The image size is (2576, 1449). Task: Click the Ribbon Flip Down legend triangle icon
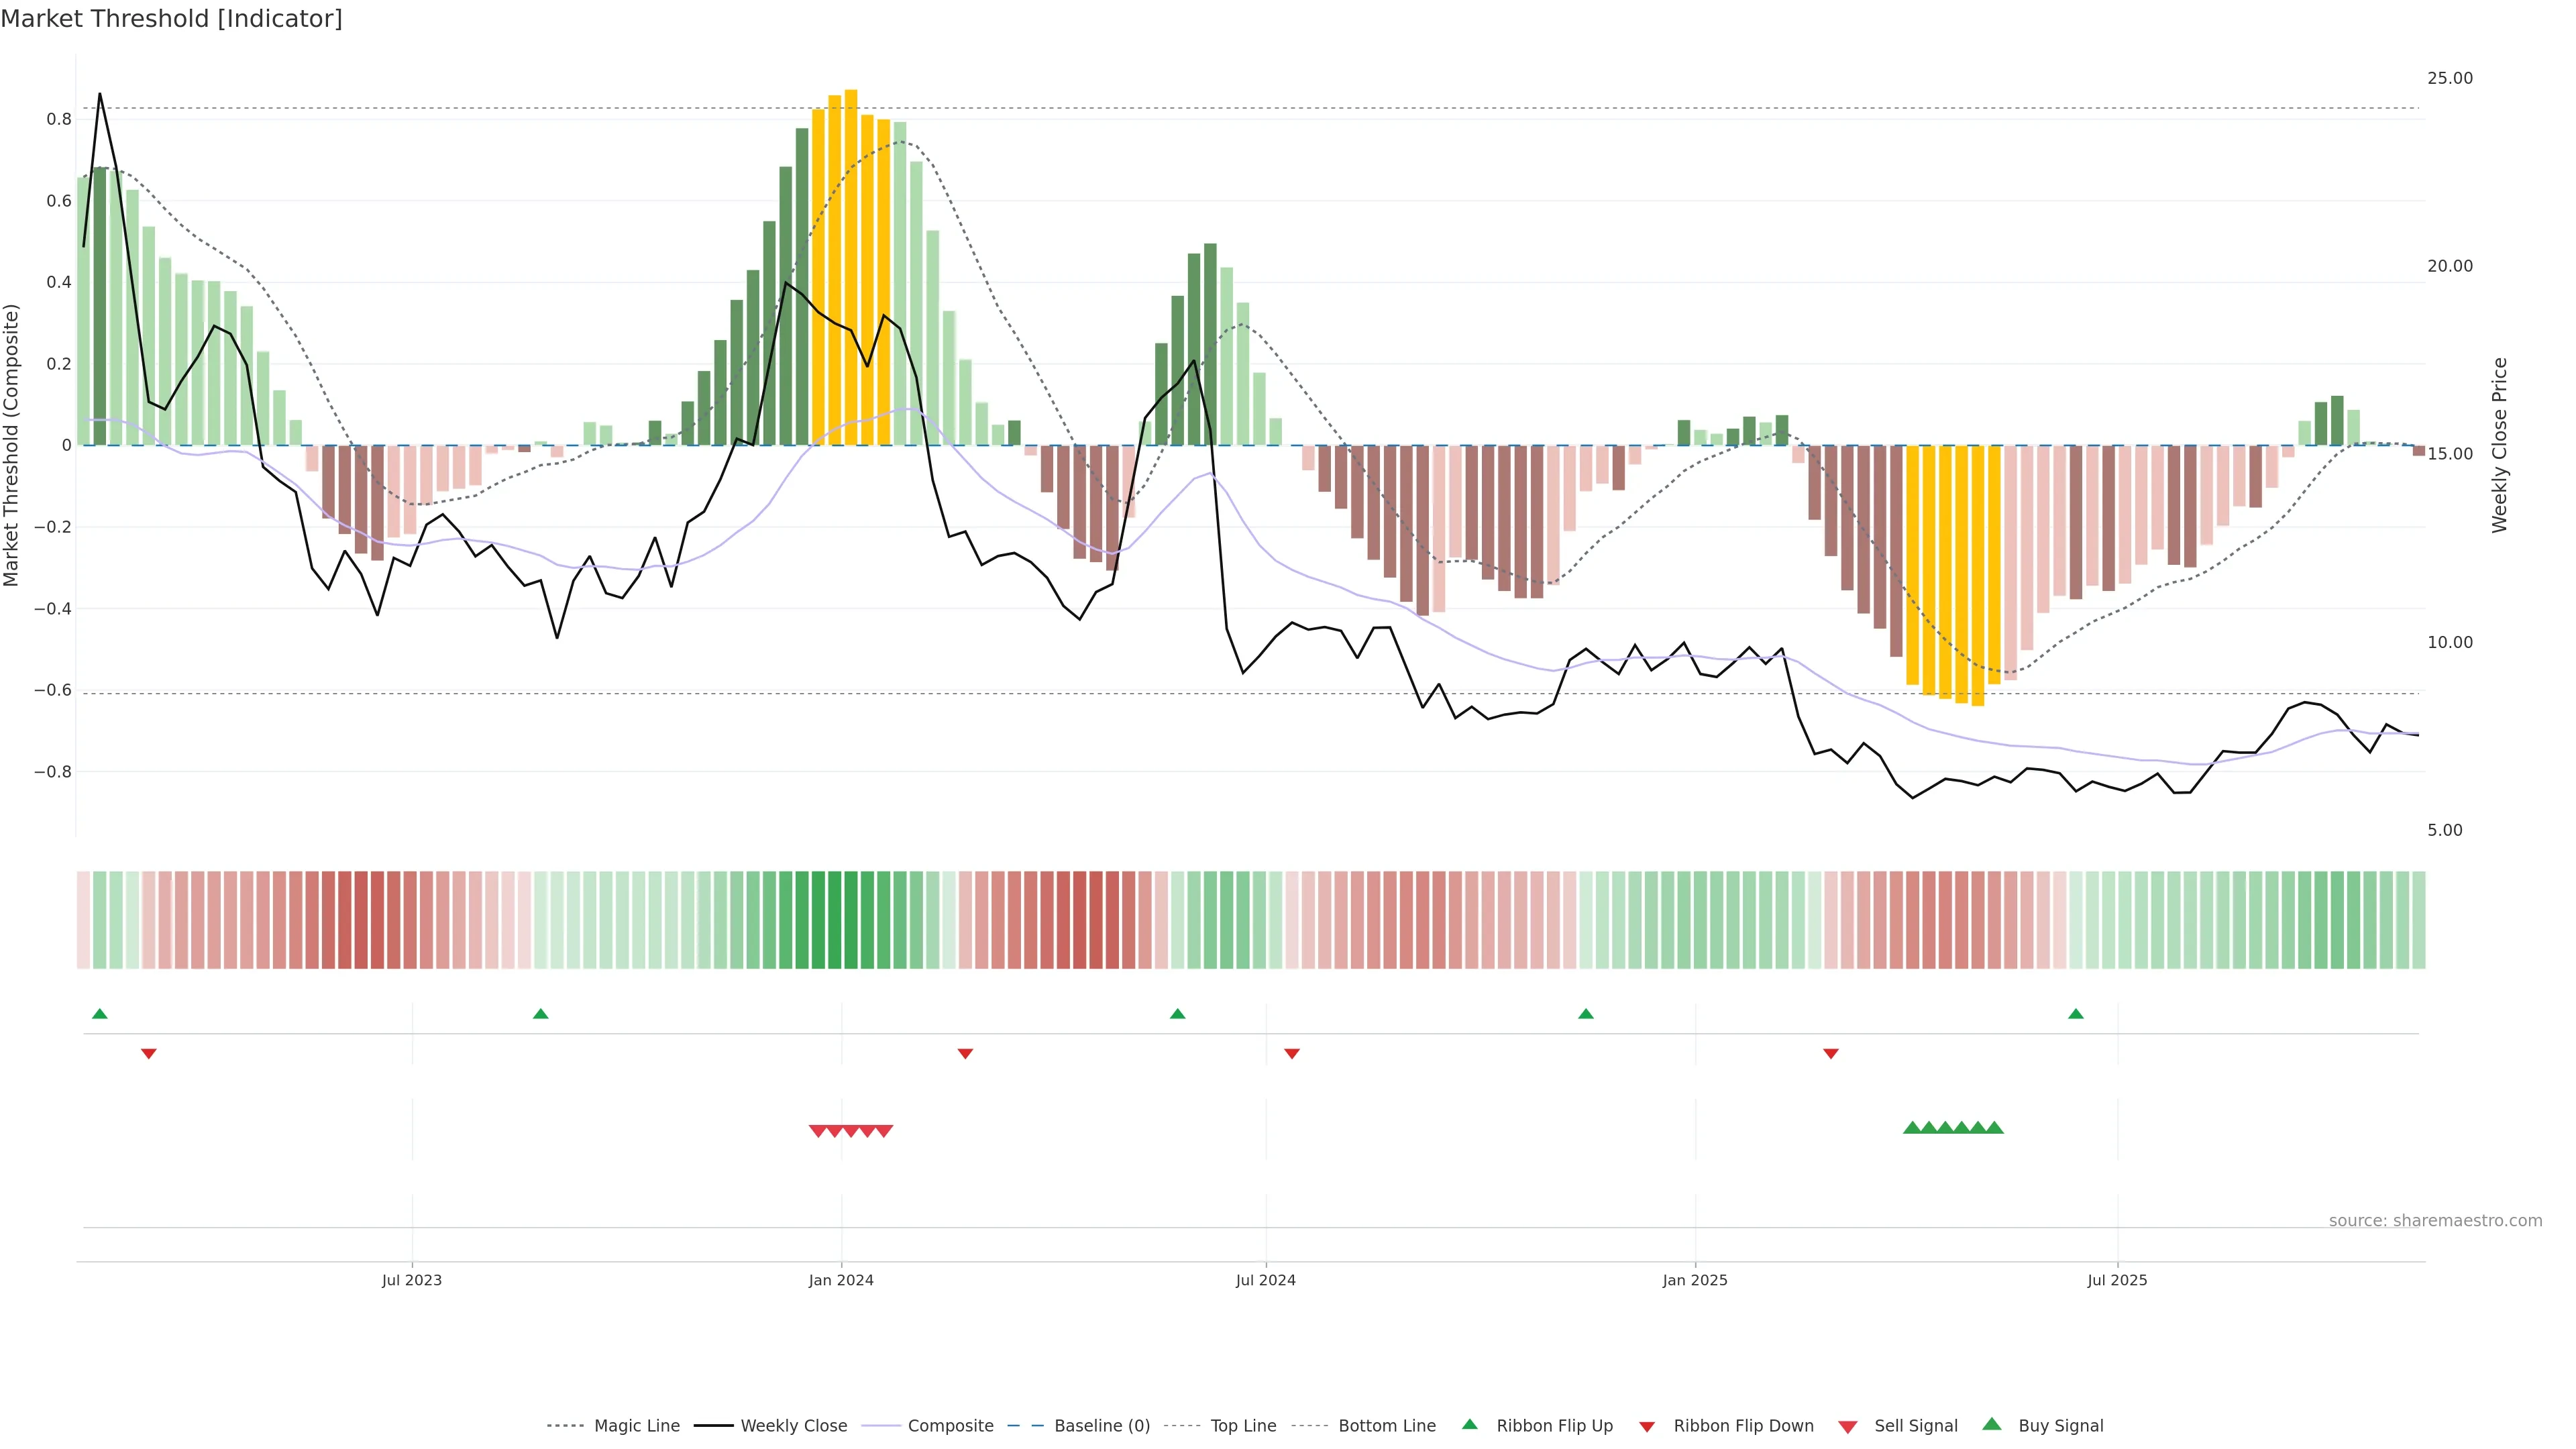pyautogui.click(x=1647, y=1426)
